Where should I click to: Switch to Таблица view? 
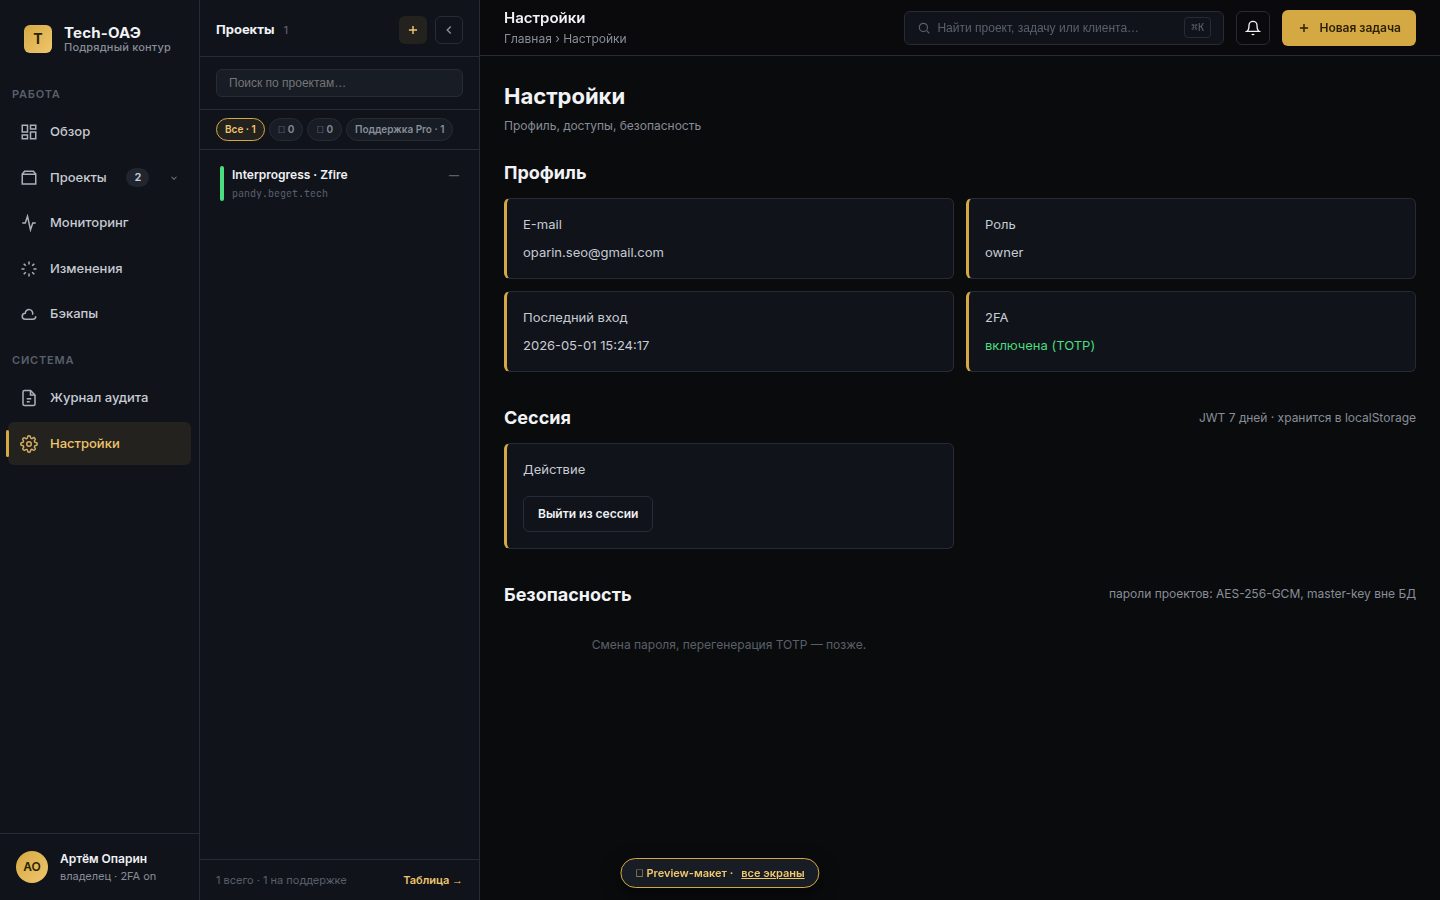tap(432, 881)
